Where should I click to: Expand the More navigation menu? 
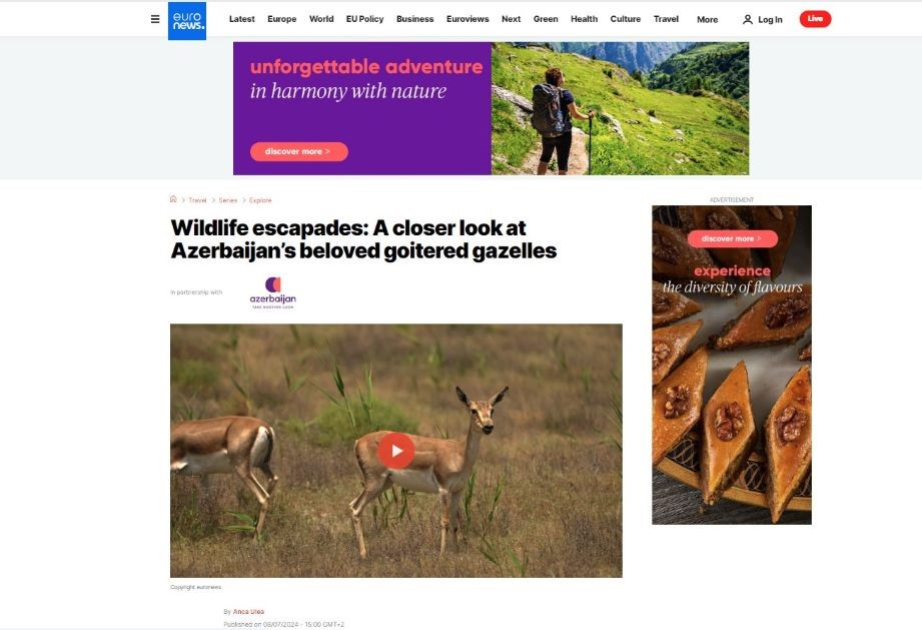(707, 19)
